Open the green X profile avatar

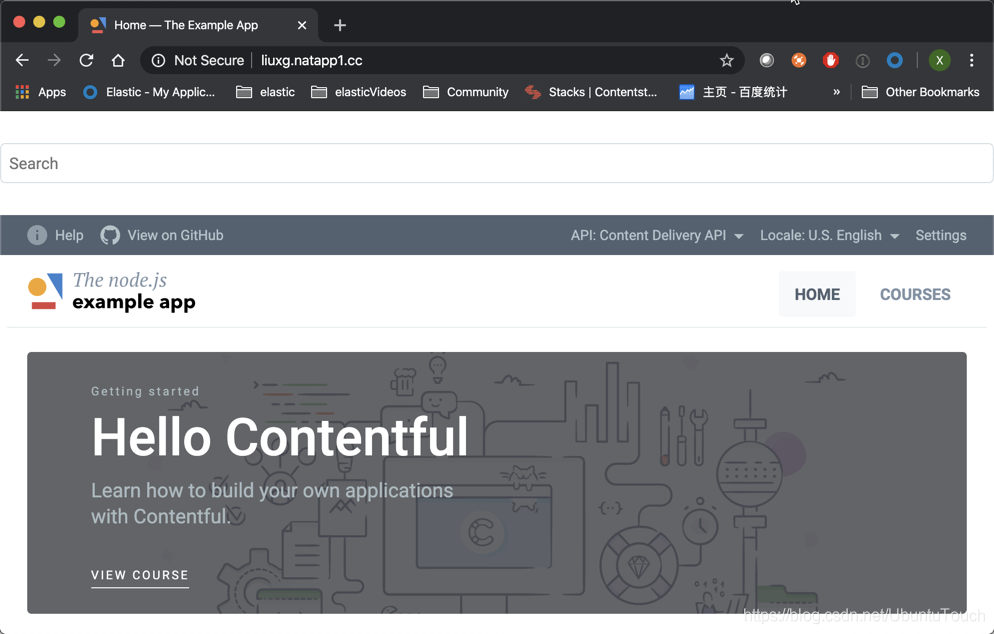point(939,60)
